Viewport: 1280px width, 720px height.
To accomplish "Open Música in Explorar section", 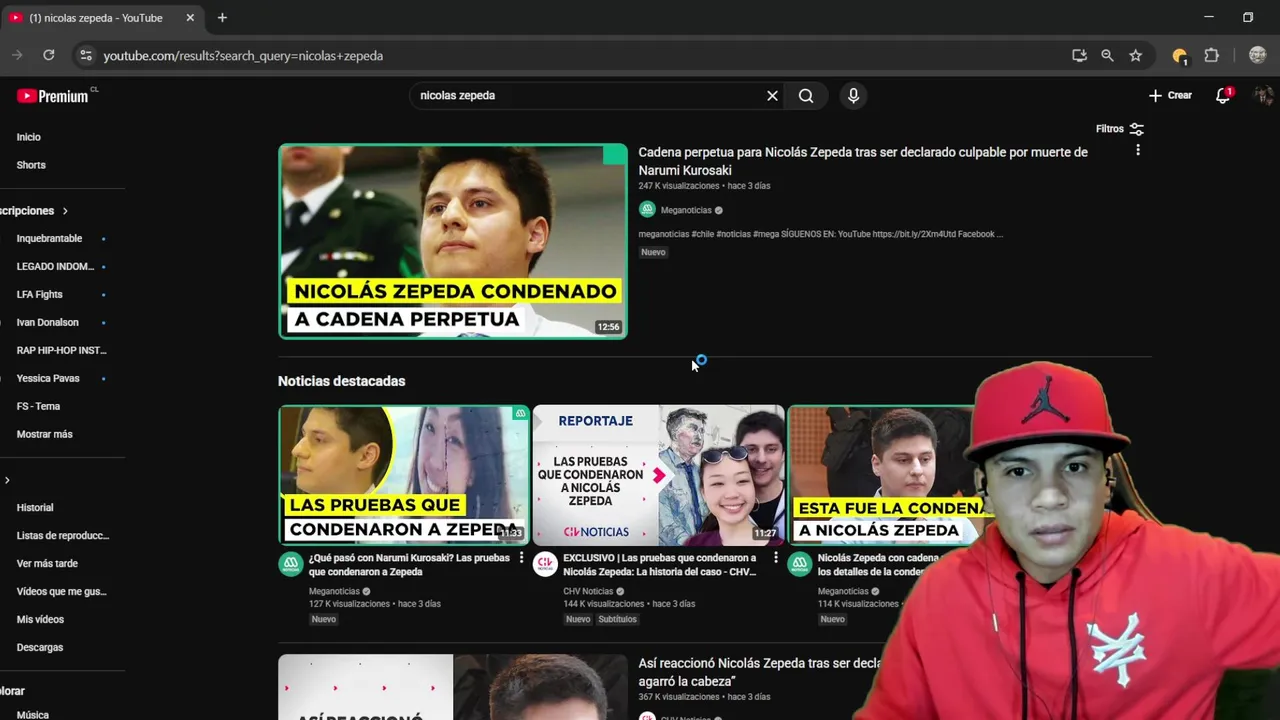I will 33,715.
